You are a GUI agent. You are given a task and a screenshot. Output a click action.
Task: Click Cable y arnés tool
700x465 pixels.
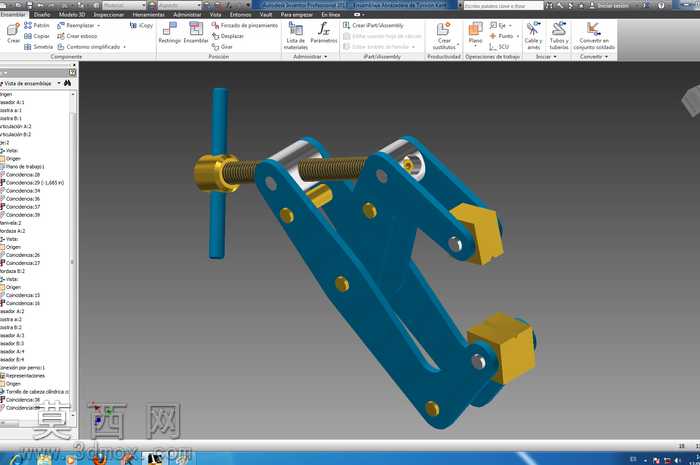click(533, 35)
